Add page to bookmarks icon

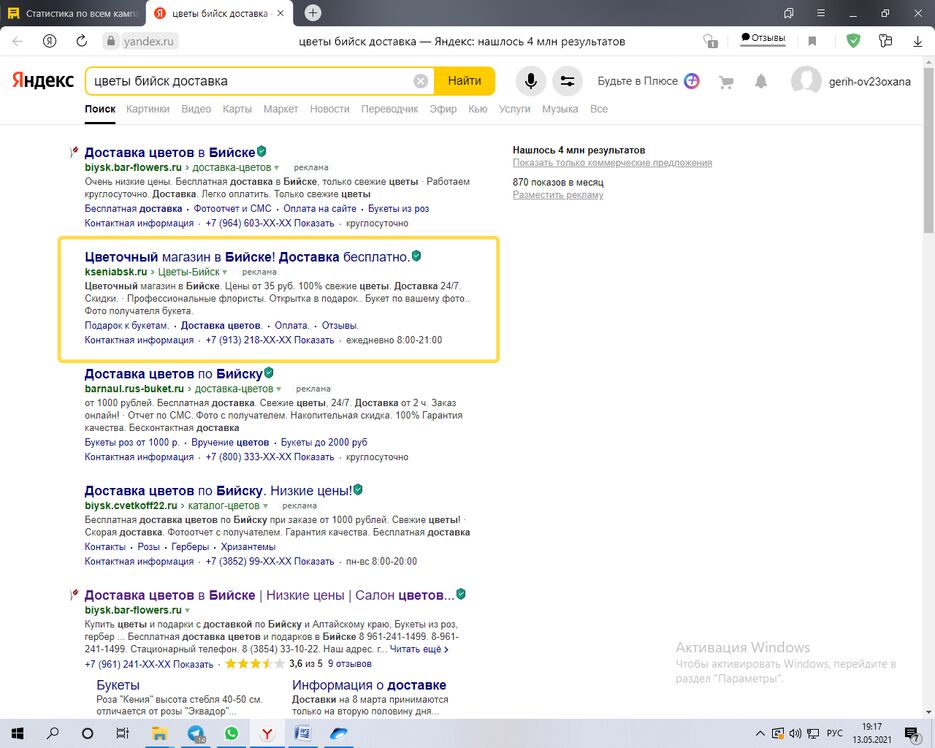click(812, 41)
